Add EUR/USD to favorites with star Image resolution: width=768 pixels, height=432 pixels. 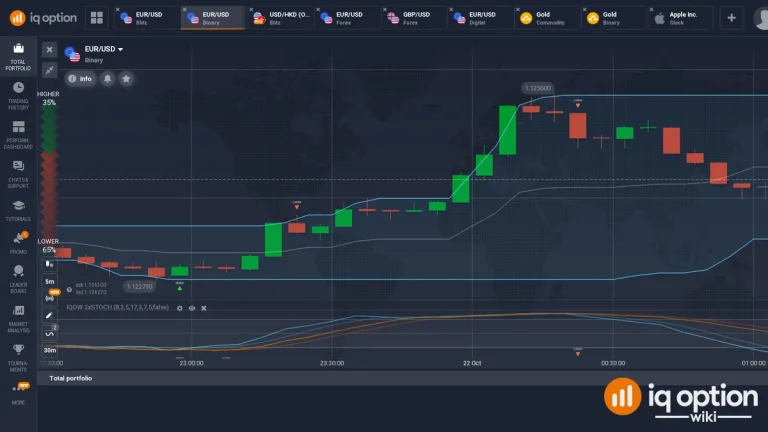(126, 78)
